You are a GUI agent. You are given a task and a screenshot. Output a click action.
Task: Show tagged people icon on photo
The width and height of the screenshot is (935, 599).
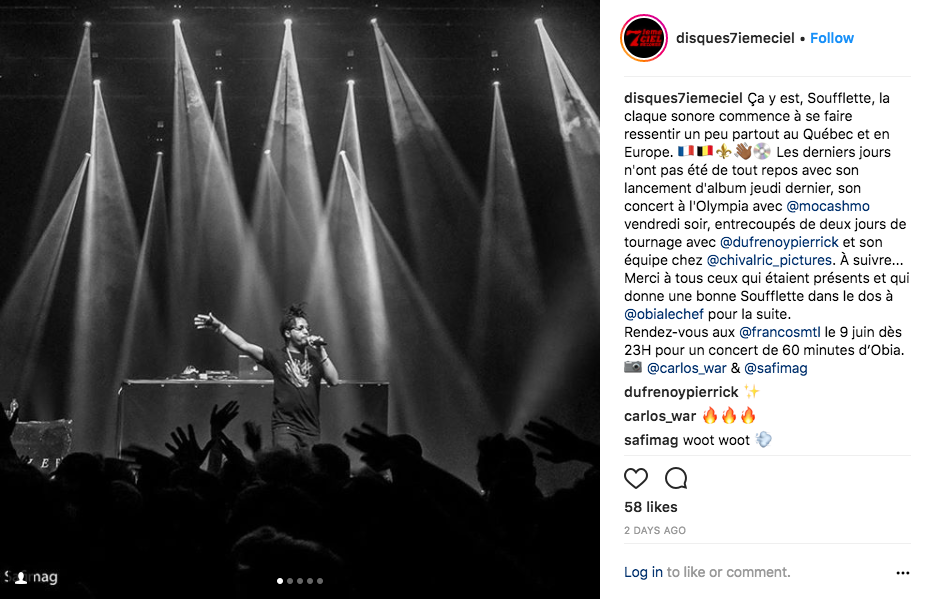21,578
